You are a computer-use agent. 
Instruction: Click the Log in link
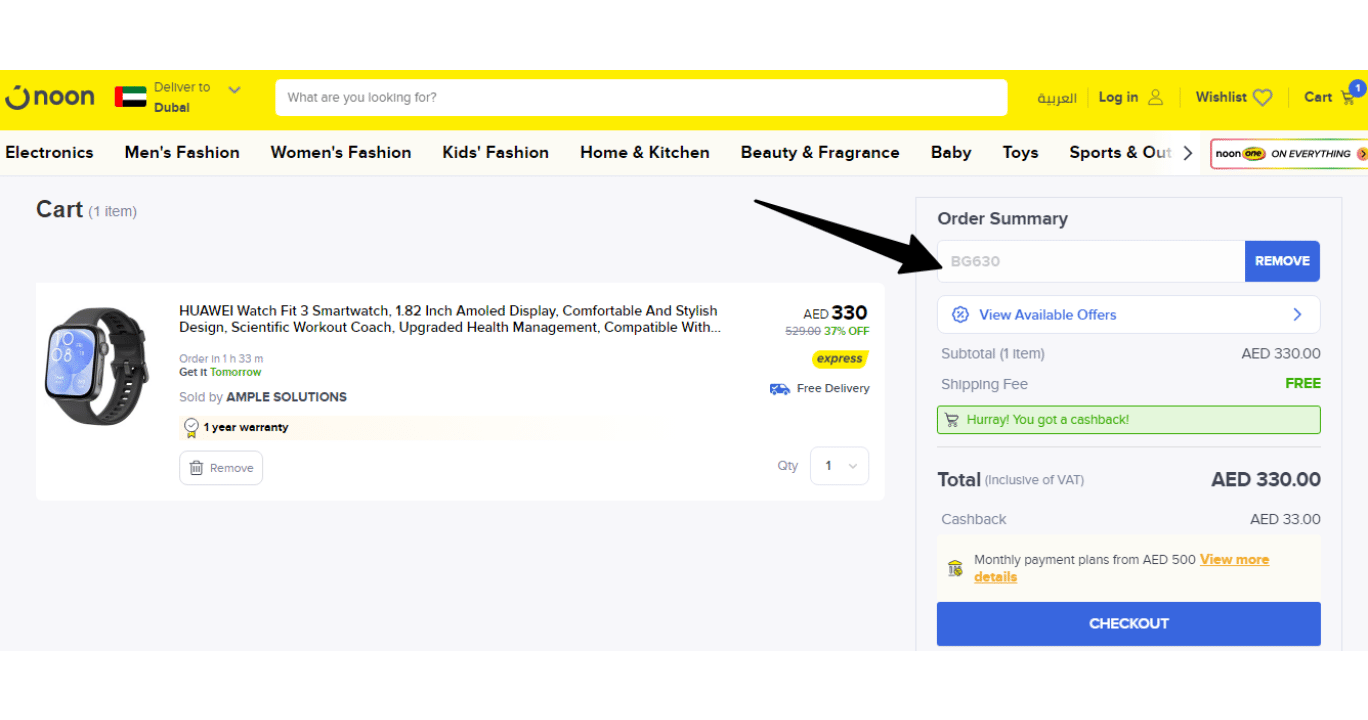click(x=1118, y=97)
